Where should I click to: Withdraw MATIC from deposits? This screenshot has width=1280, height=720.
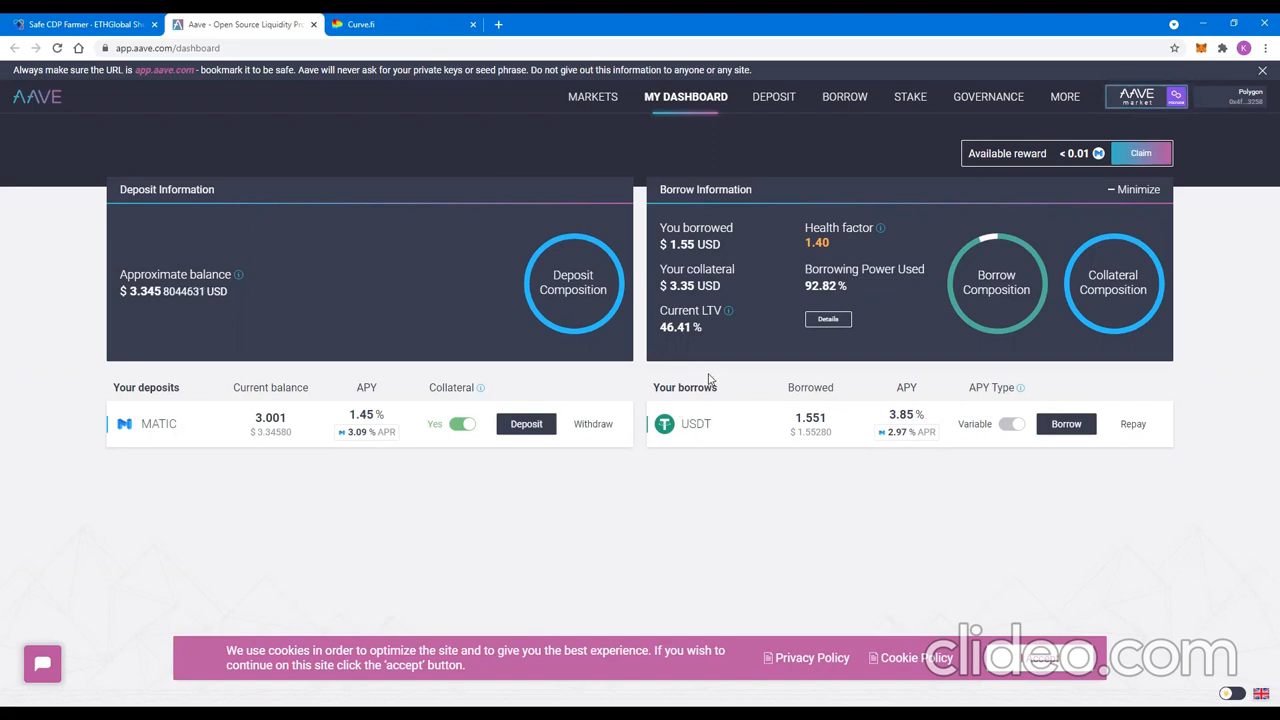(x=593, y=424)
